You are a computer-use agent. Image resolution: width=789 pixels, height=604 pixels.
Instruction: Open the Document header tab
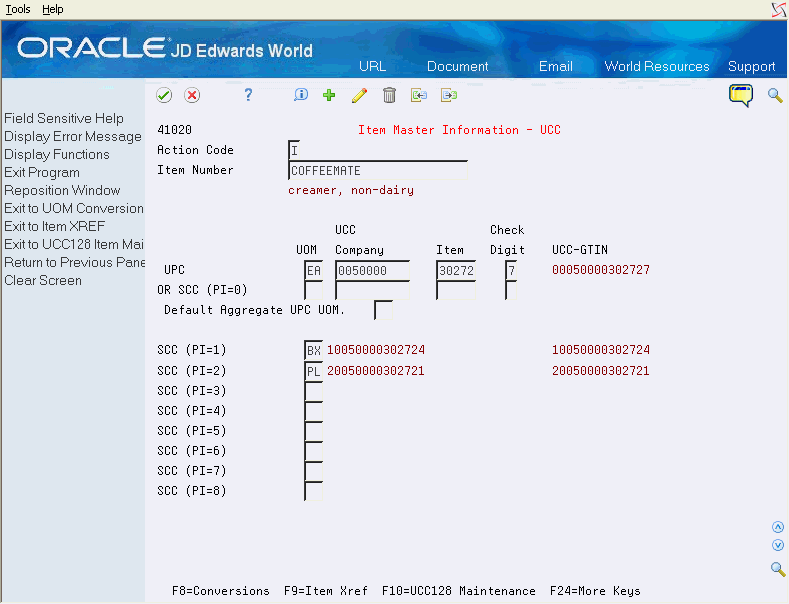pyautogui.click(x=457, y=66)
